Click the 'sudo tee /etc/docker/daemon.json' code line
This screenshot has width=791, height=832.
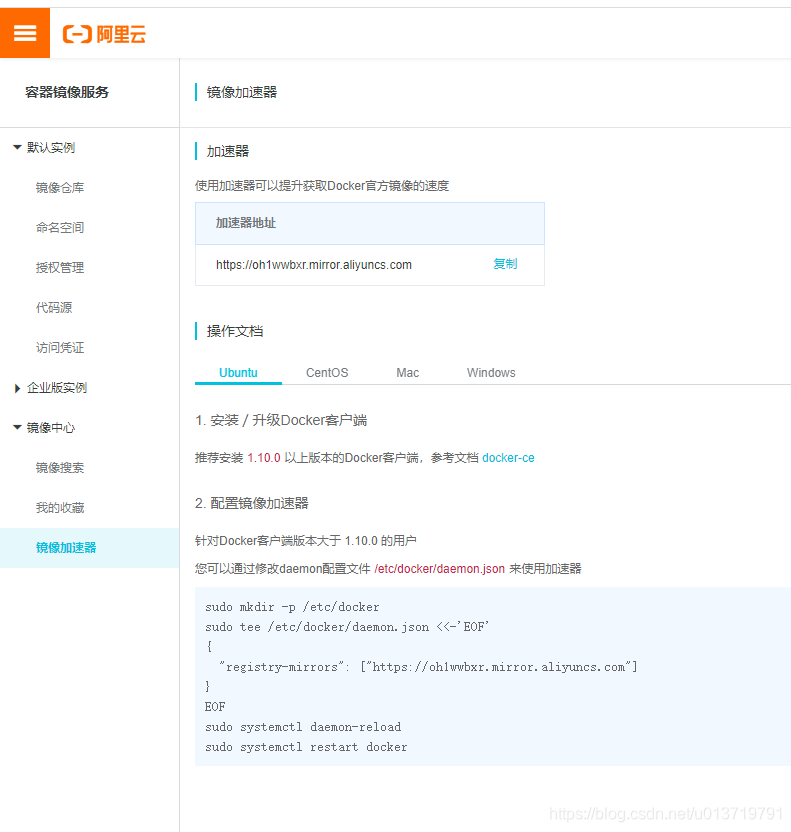click(x=347, y=627)
